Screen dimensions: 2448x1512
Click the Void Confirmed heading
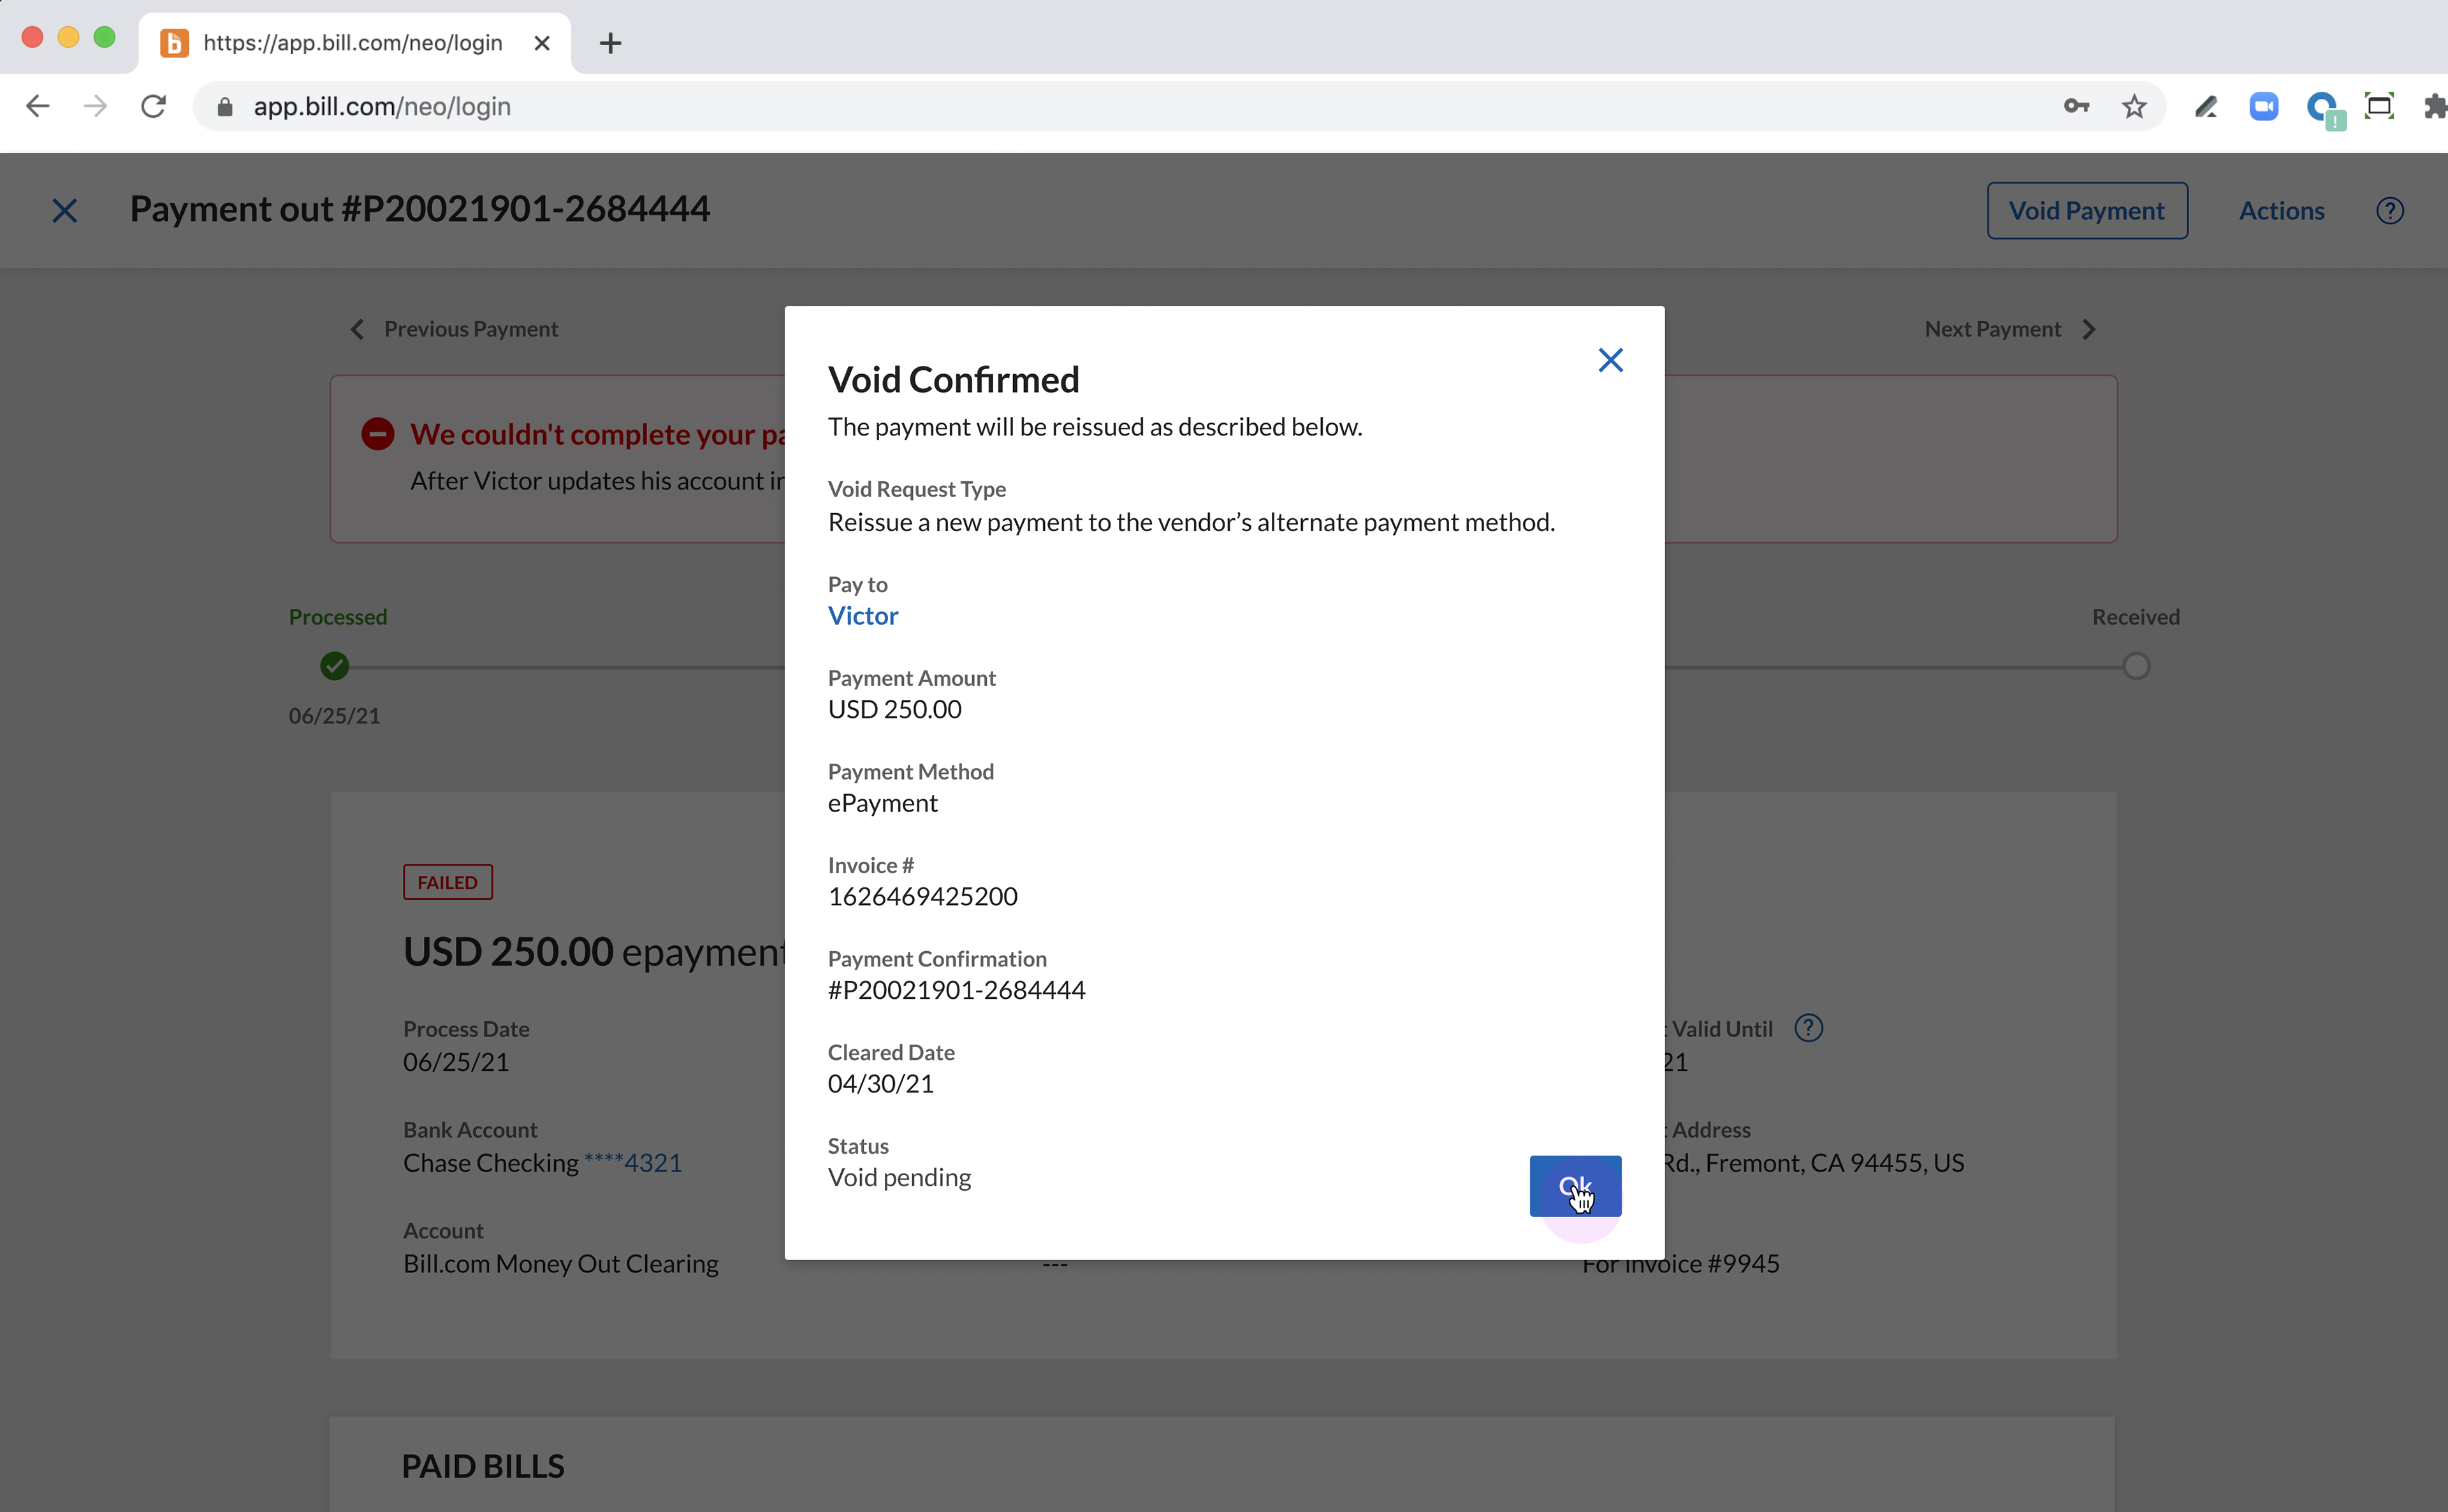pyautogui.click(x=953, y=380)
